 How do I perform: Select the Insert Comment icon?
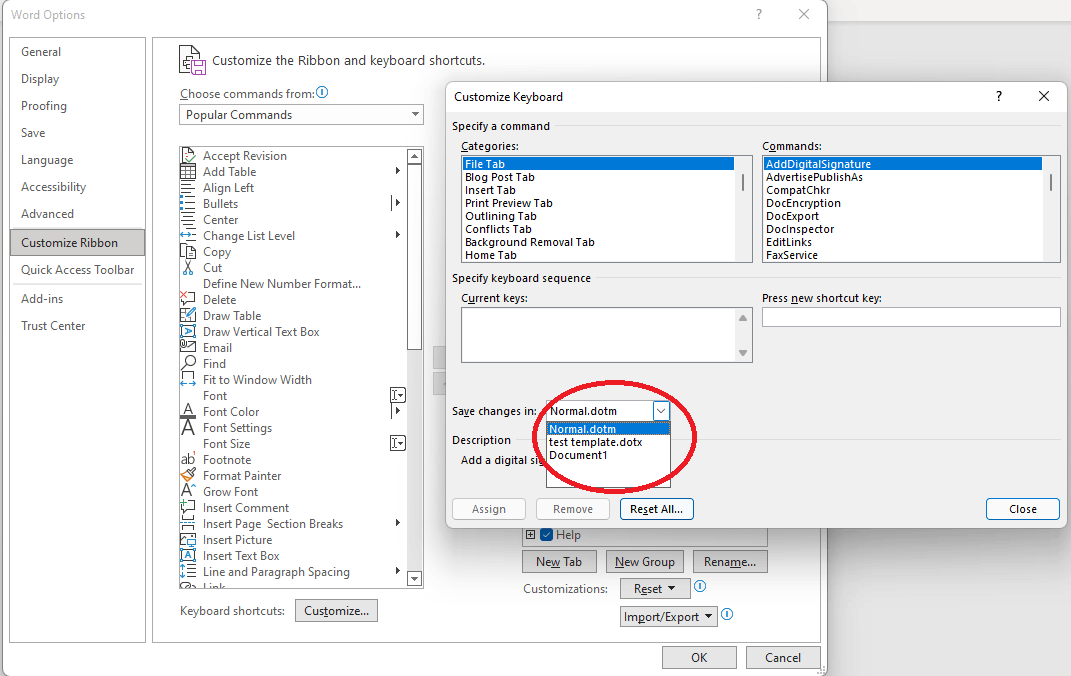coord(188,507)
